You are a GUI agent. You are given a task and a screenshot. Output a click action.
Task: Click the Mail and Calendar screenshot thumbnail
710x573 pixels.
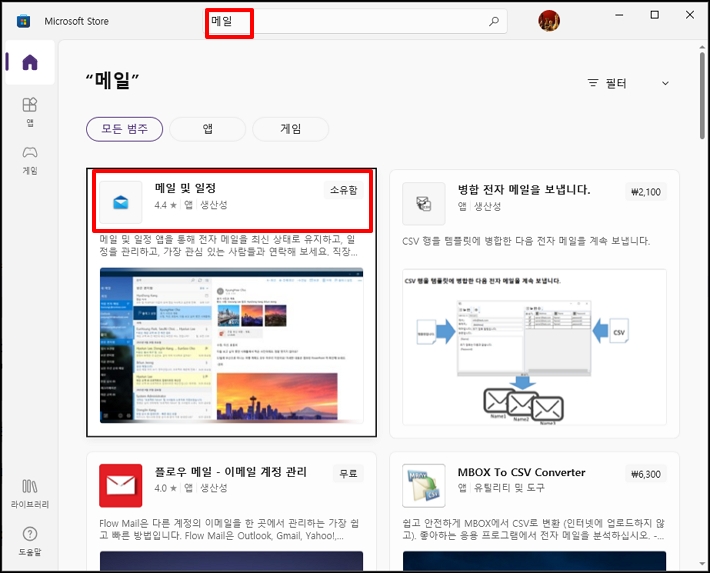[231, 346]
